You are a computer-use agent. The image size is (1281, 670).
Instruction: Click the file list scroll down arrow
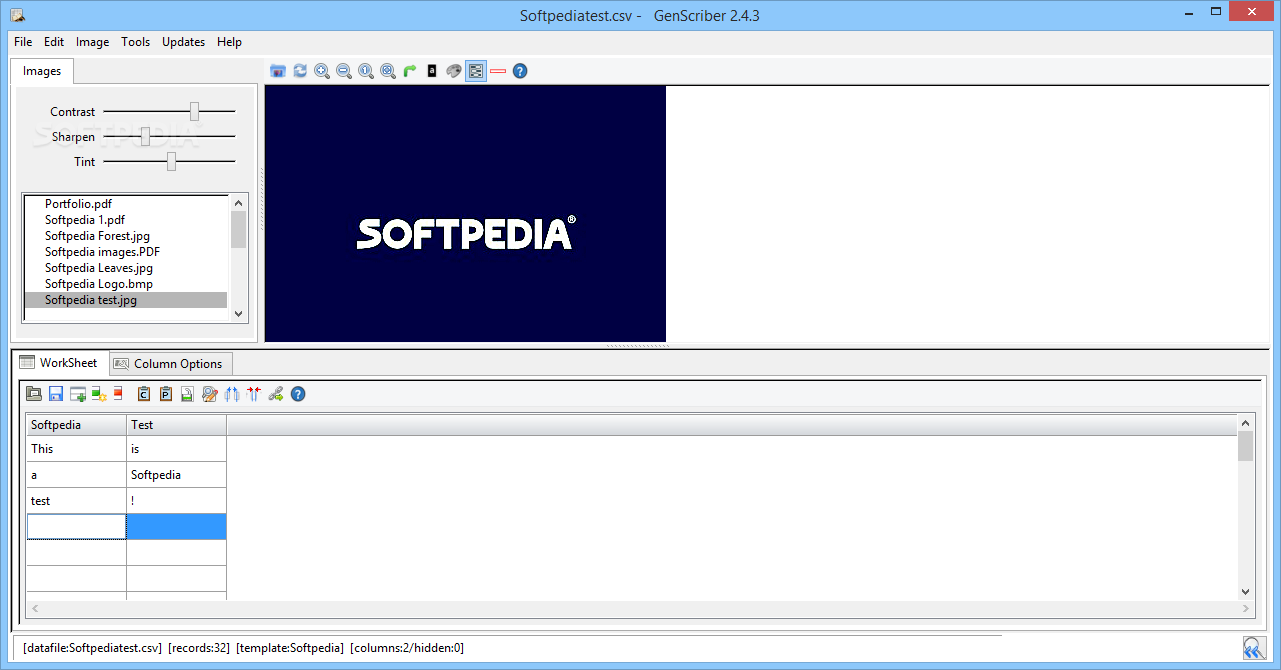[238, 313]
